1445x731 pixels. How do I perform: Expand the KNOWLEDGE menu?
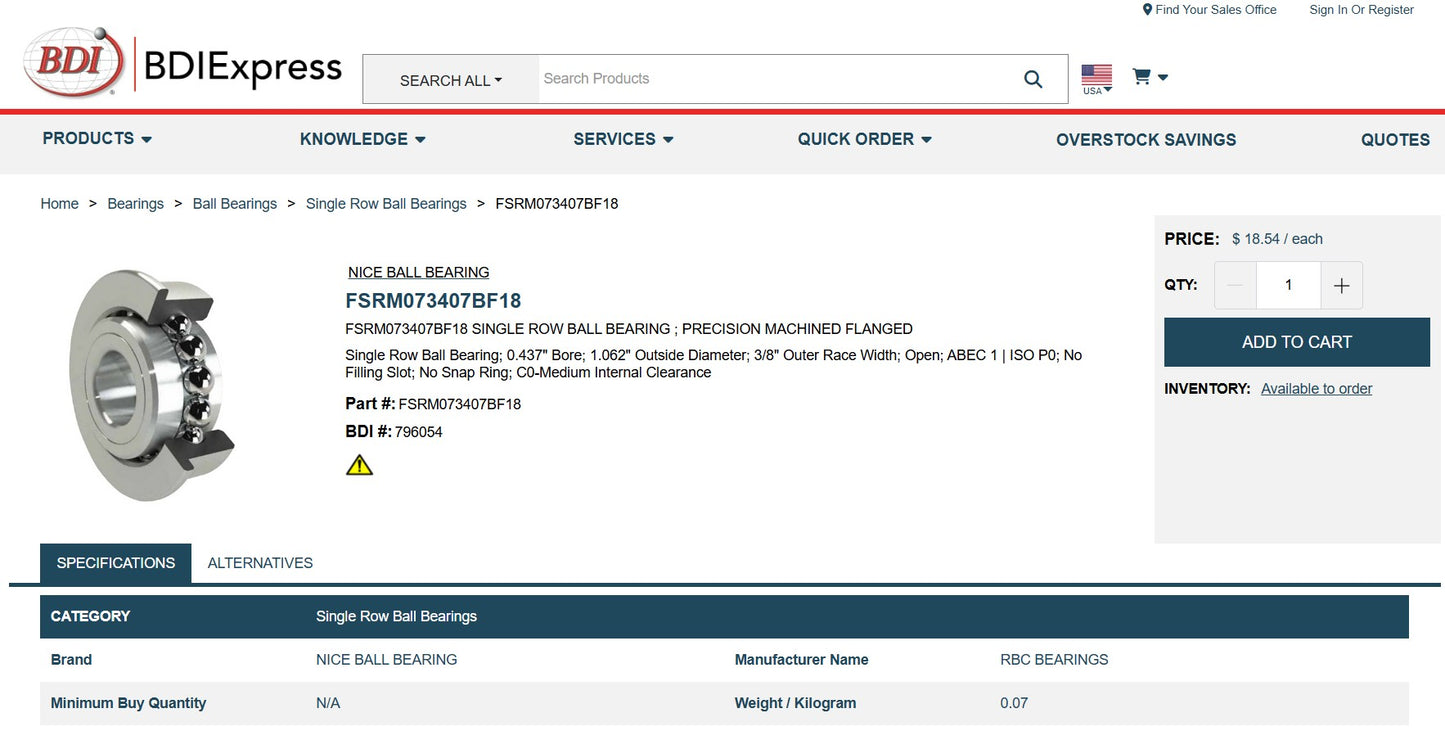[362, 140]
